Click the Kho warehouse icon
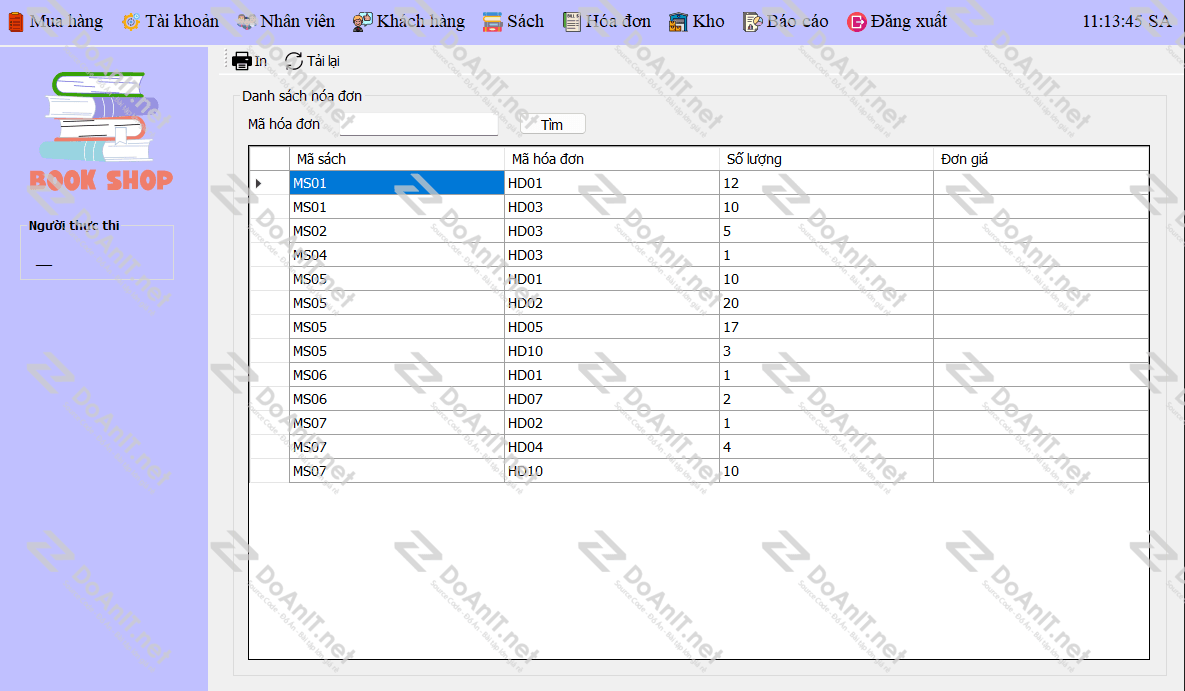Viewport: 1185px width, 691px height. [x=678, y=22]
